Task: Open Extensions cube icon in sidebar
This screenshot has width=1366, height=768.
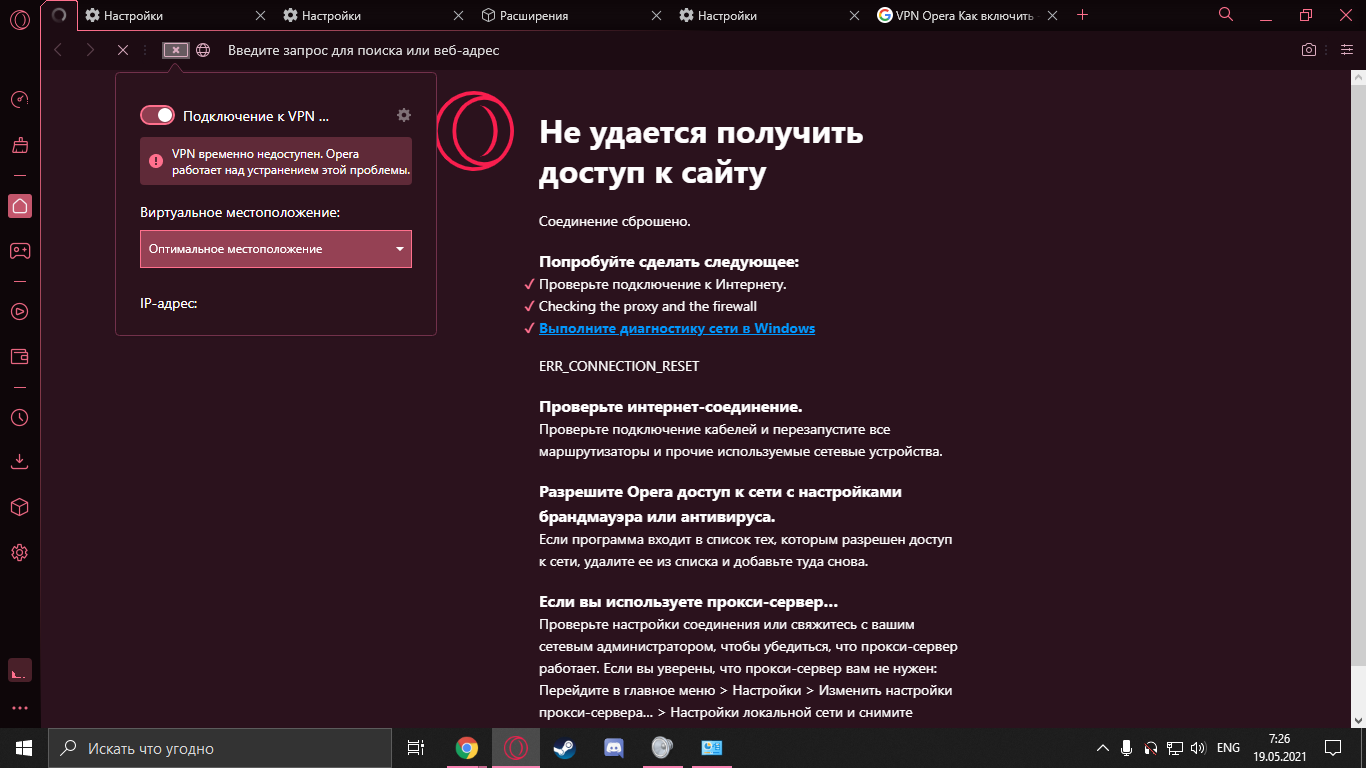Action: [x=19, y=507]
